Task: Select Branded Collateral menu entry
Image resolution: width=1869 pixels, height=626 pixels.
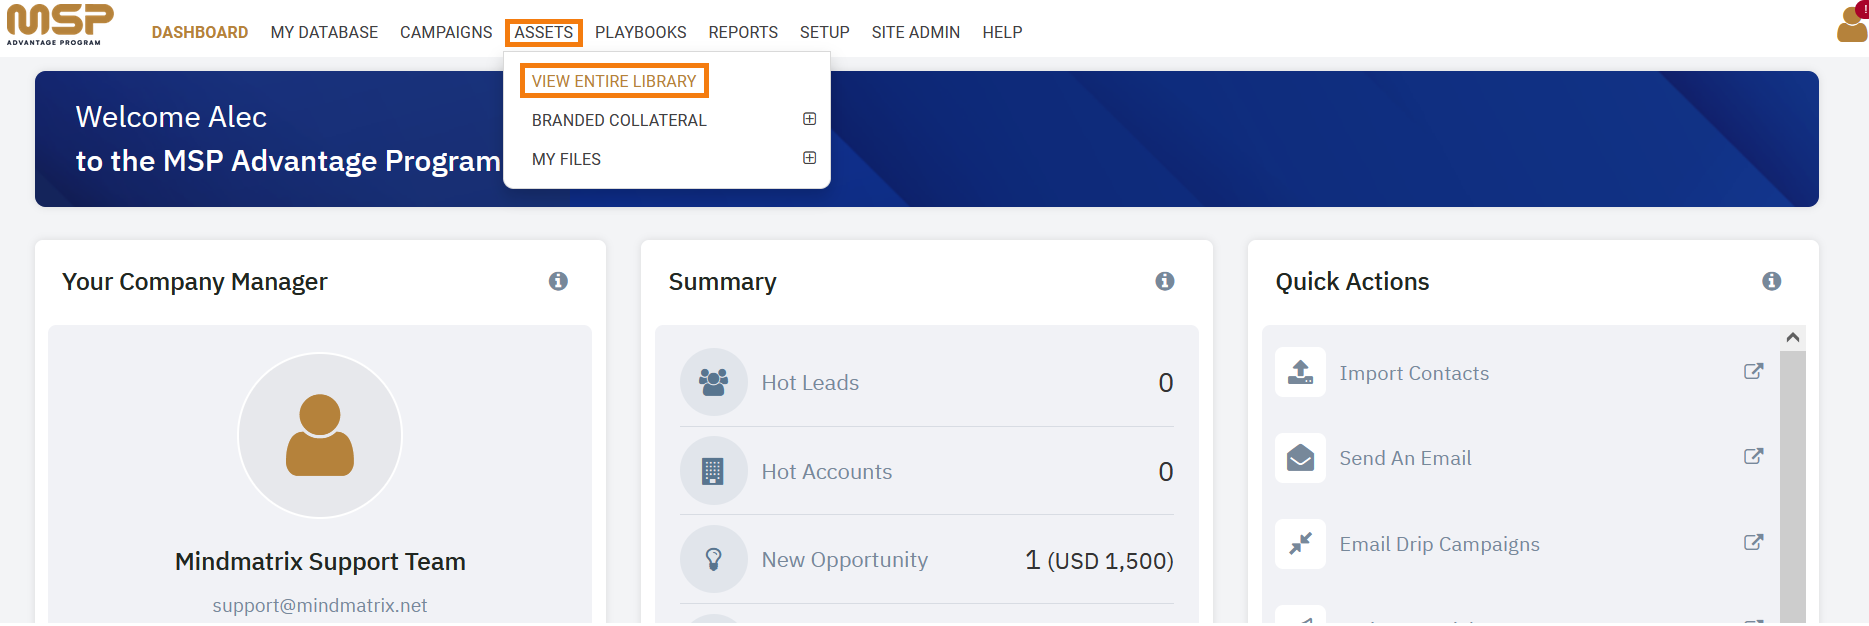Action: (619, 120)
